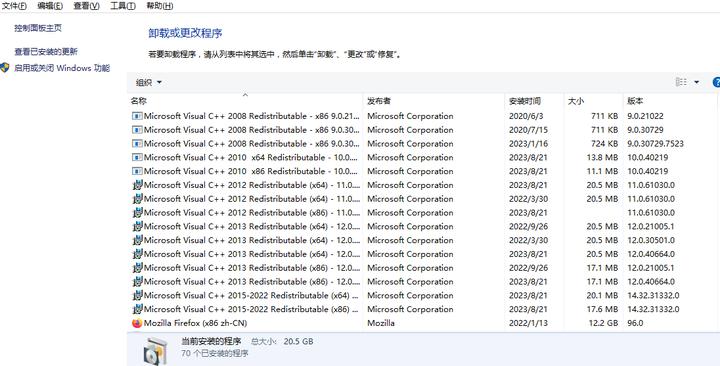Select Mozilla Firefox (x86 zh-CN) entry

195,323
